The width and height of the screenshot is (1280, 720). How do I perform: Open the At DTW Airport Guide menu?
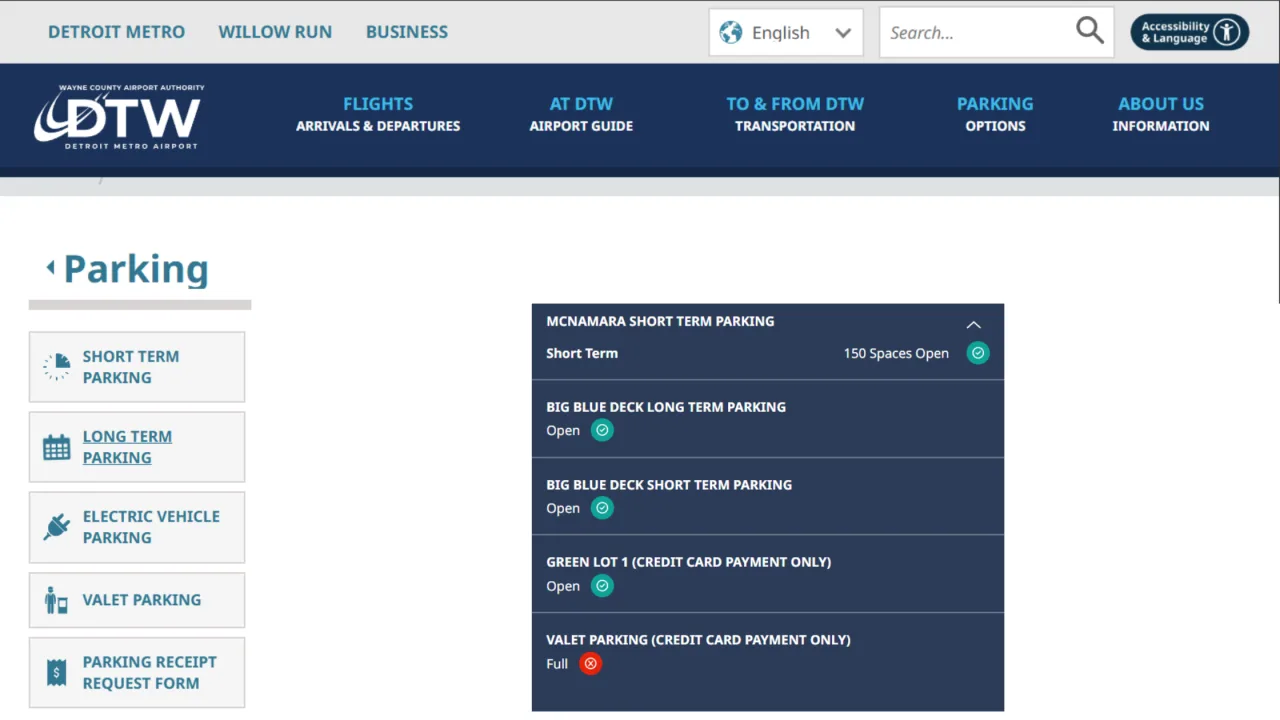tap(581, 114)
